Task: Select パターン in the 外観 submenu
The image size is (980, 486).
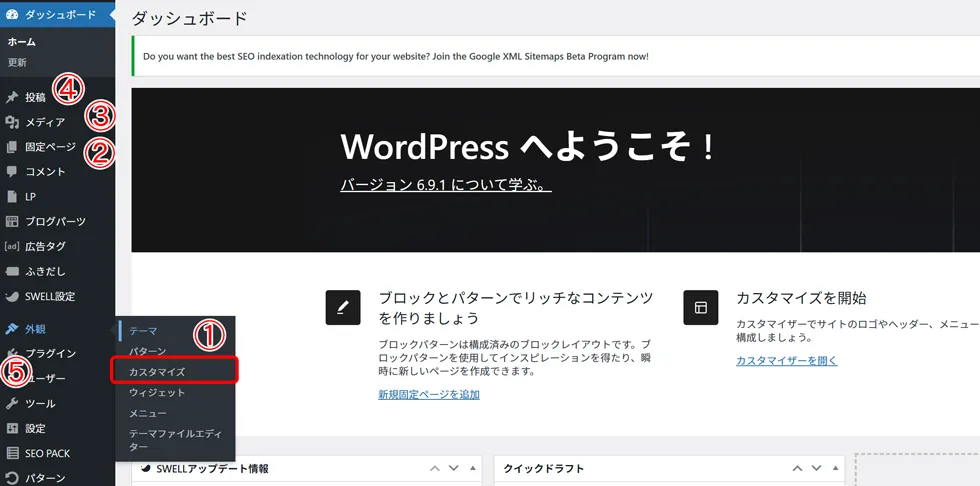Action: (x=148, y=352)
